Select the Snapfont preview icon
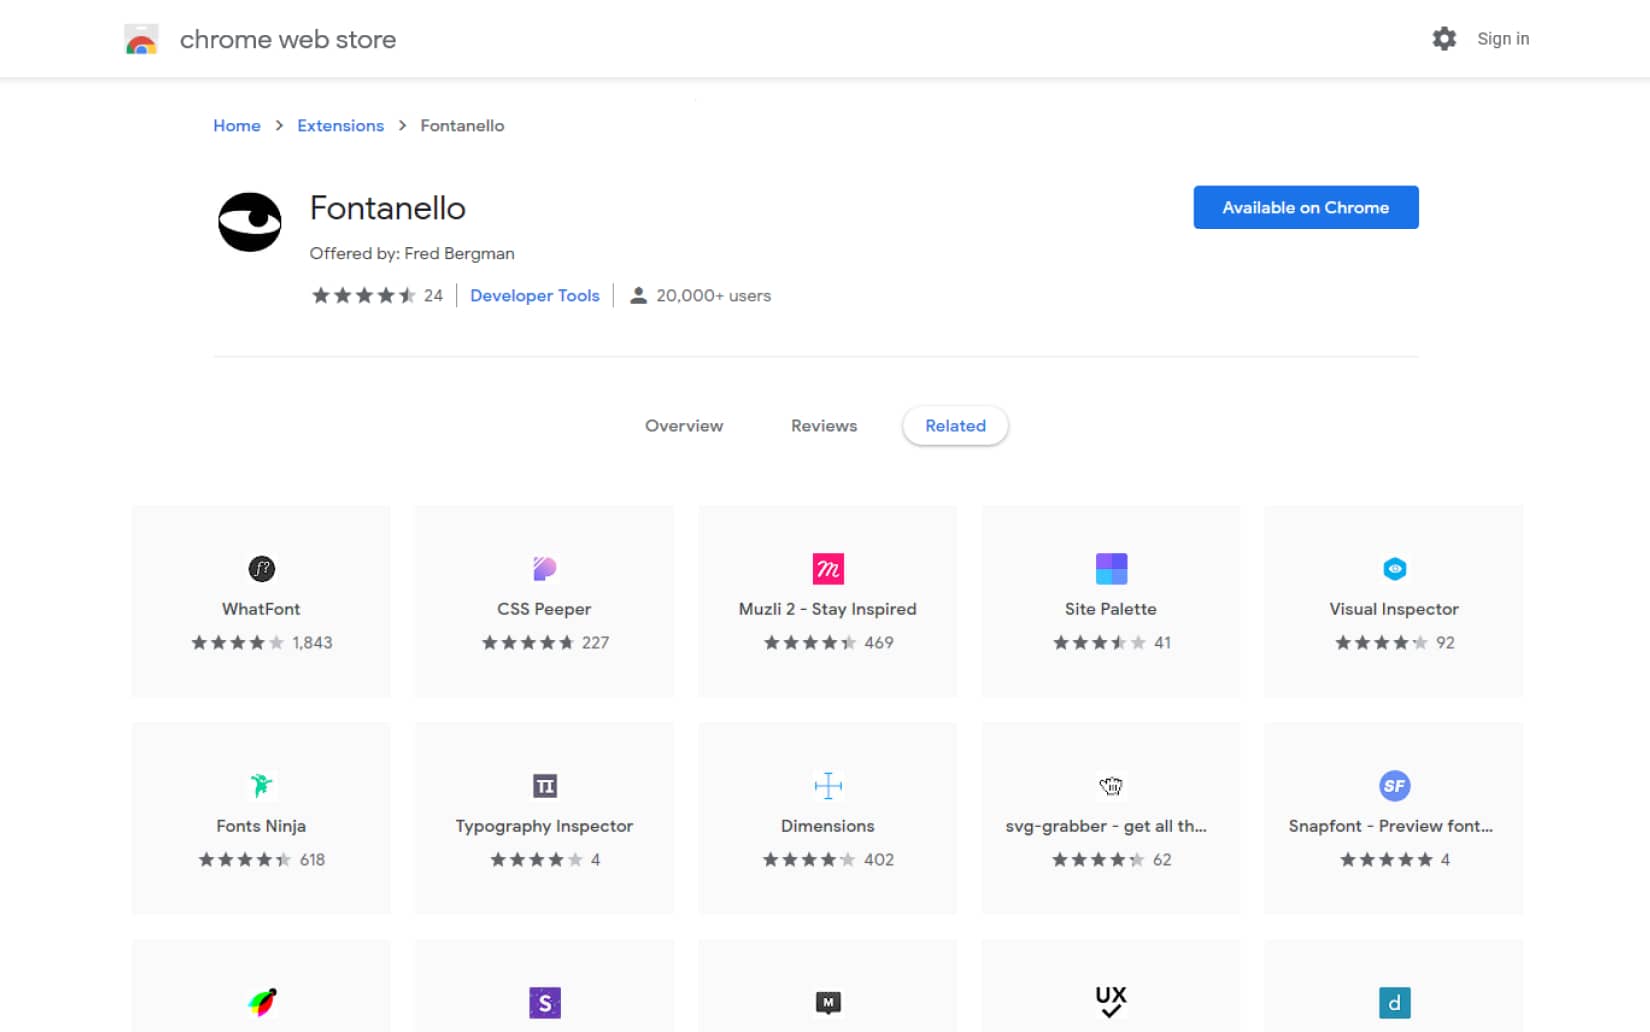 (x=1394, y=786)
